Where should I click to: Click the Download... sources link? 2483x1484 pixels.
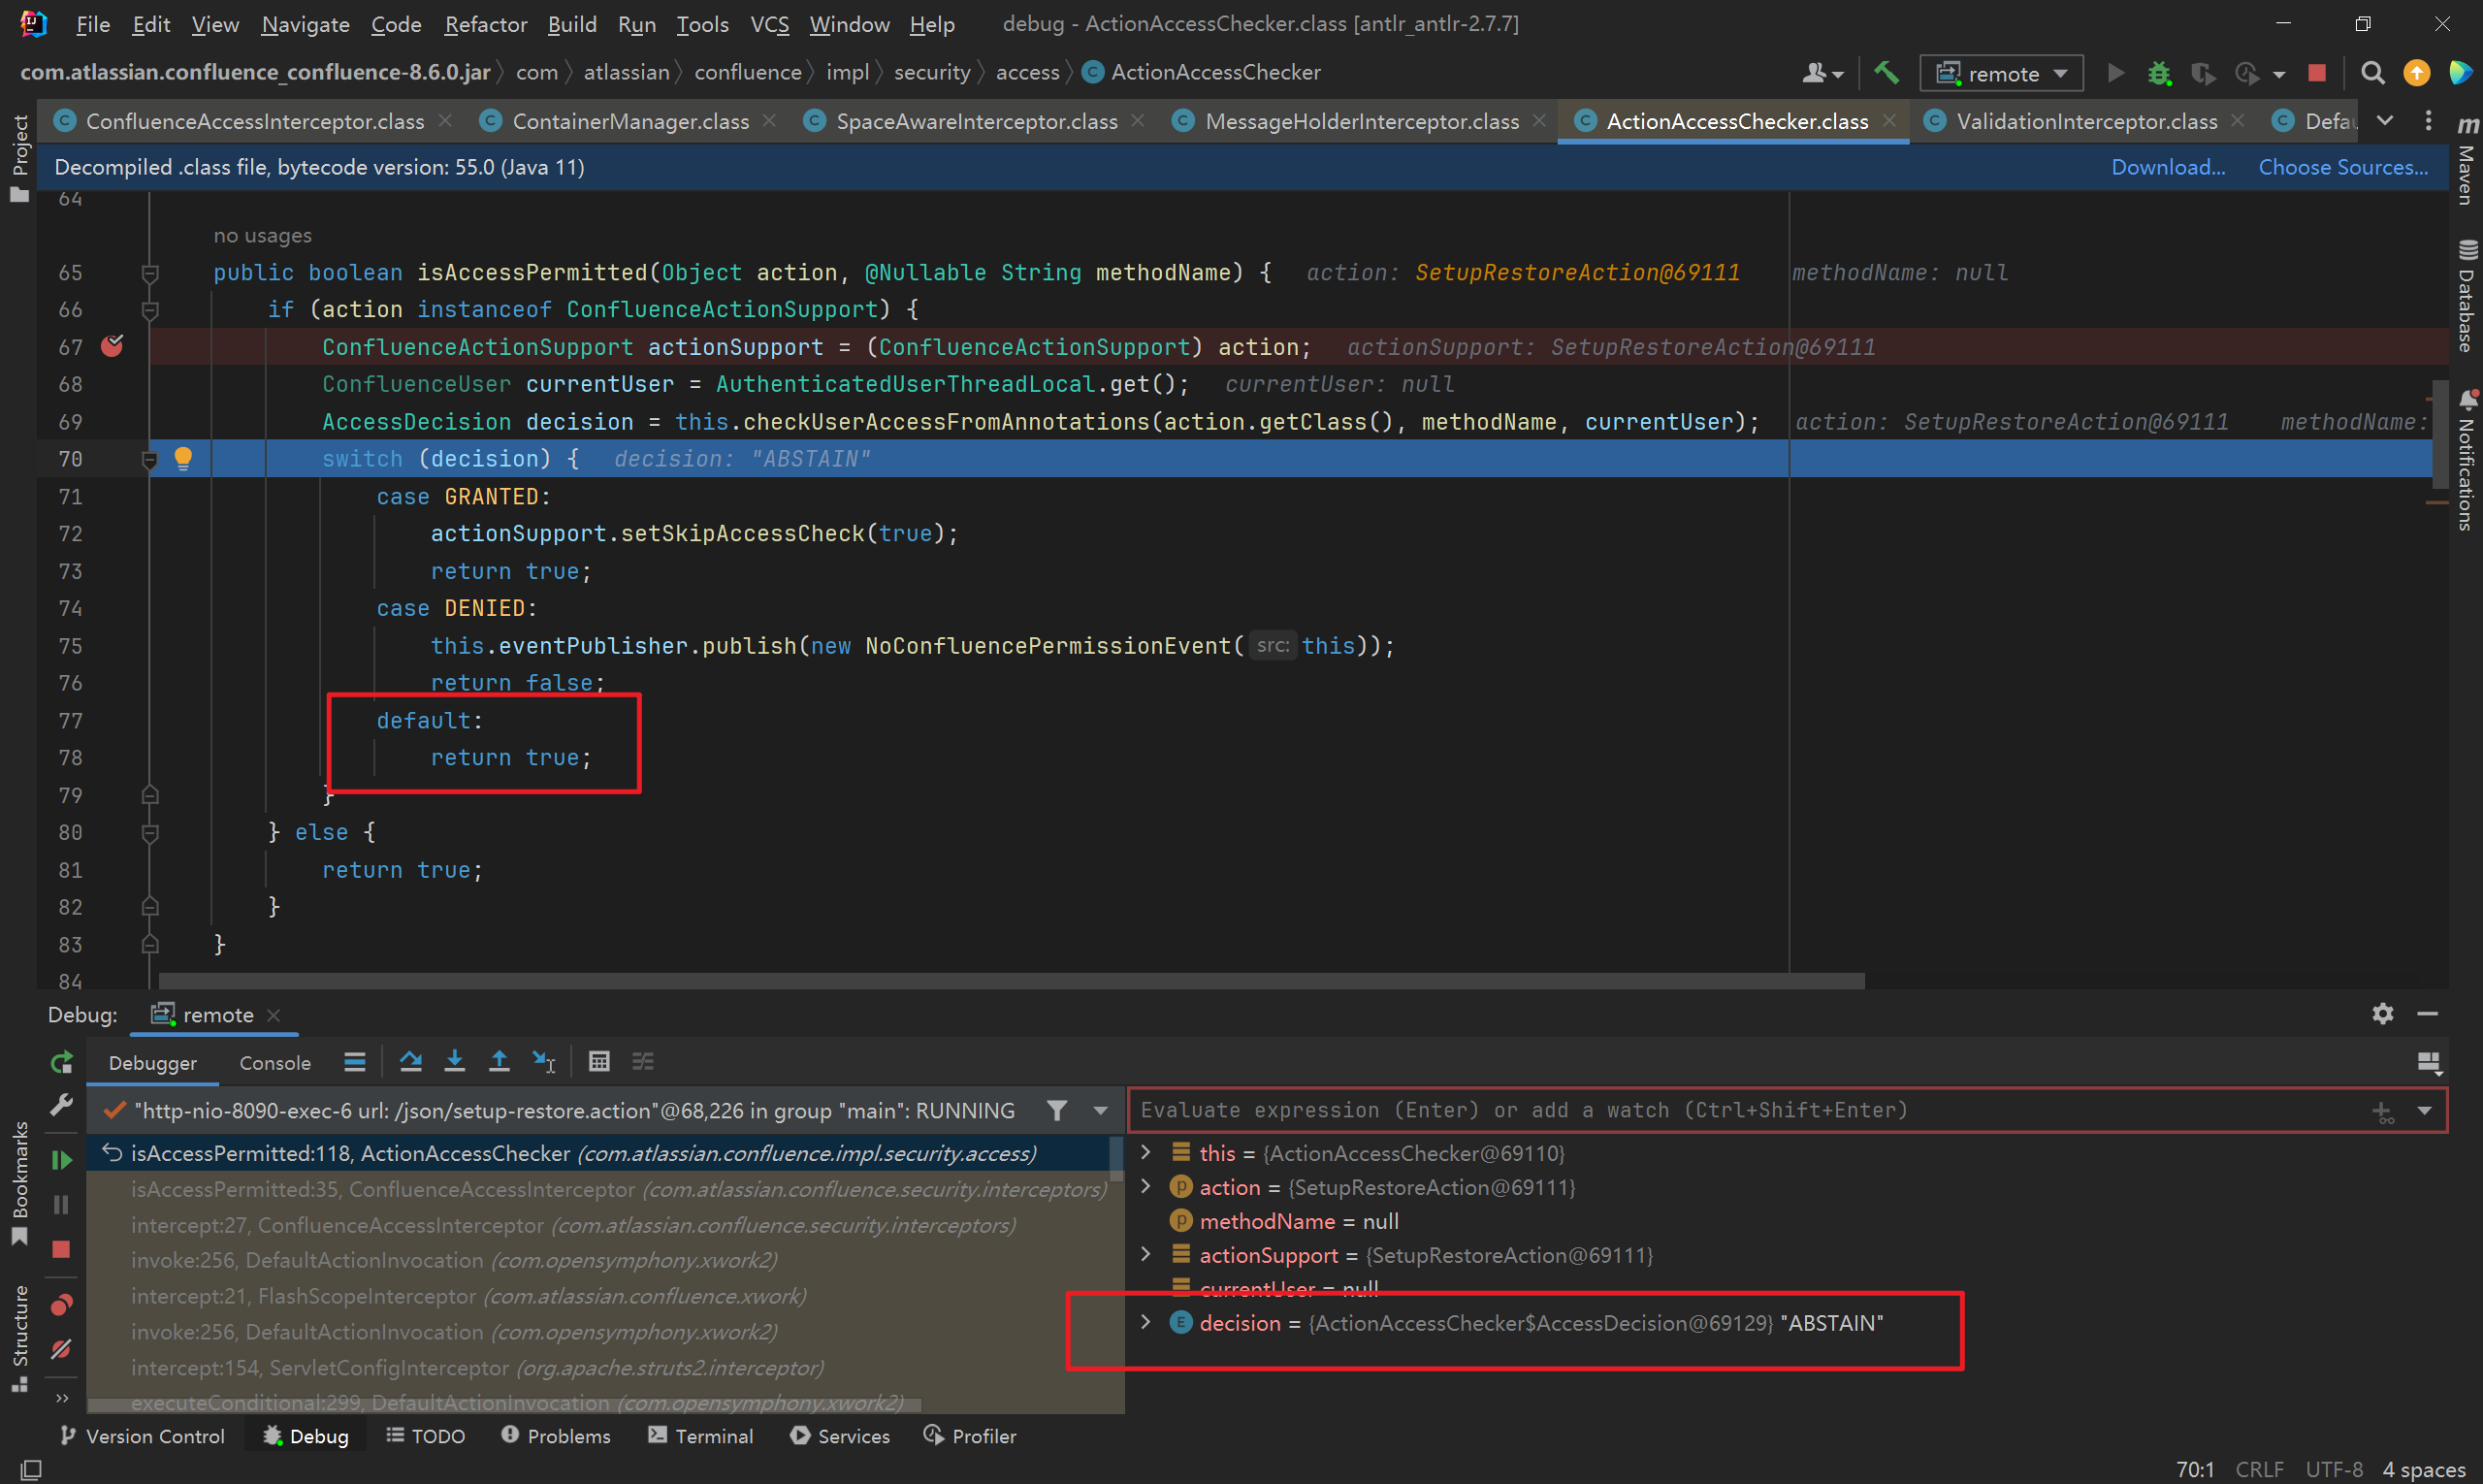coord(2168,167)
